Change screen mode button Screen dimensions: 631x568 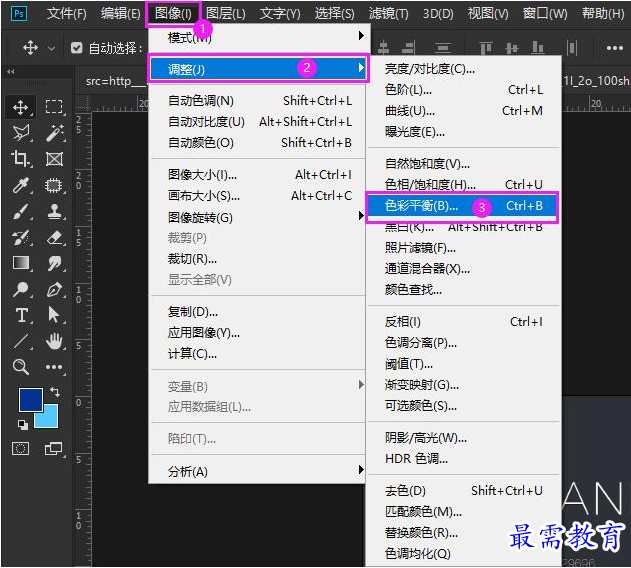coord(54,448)
